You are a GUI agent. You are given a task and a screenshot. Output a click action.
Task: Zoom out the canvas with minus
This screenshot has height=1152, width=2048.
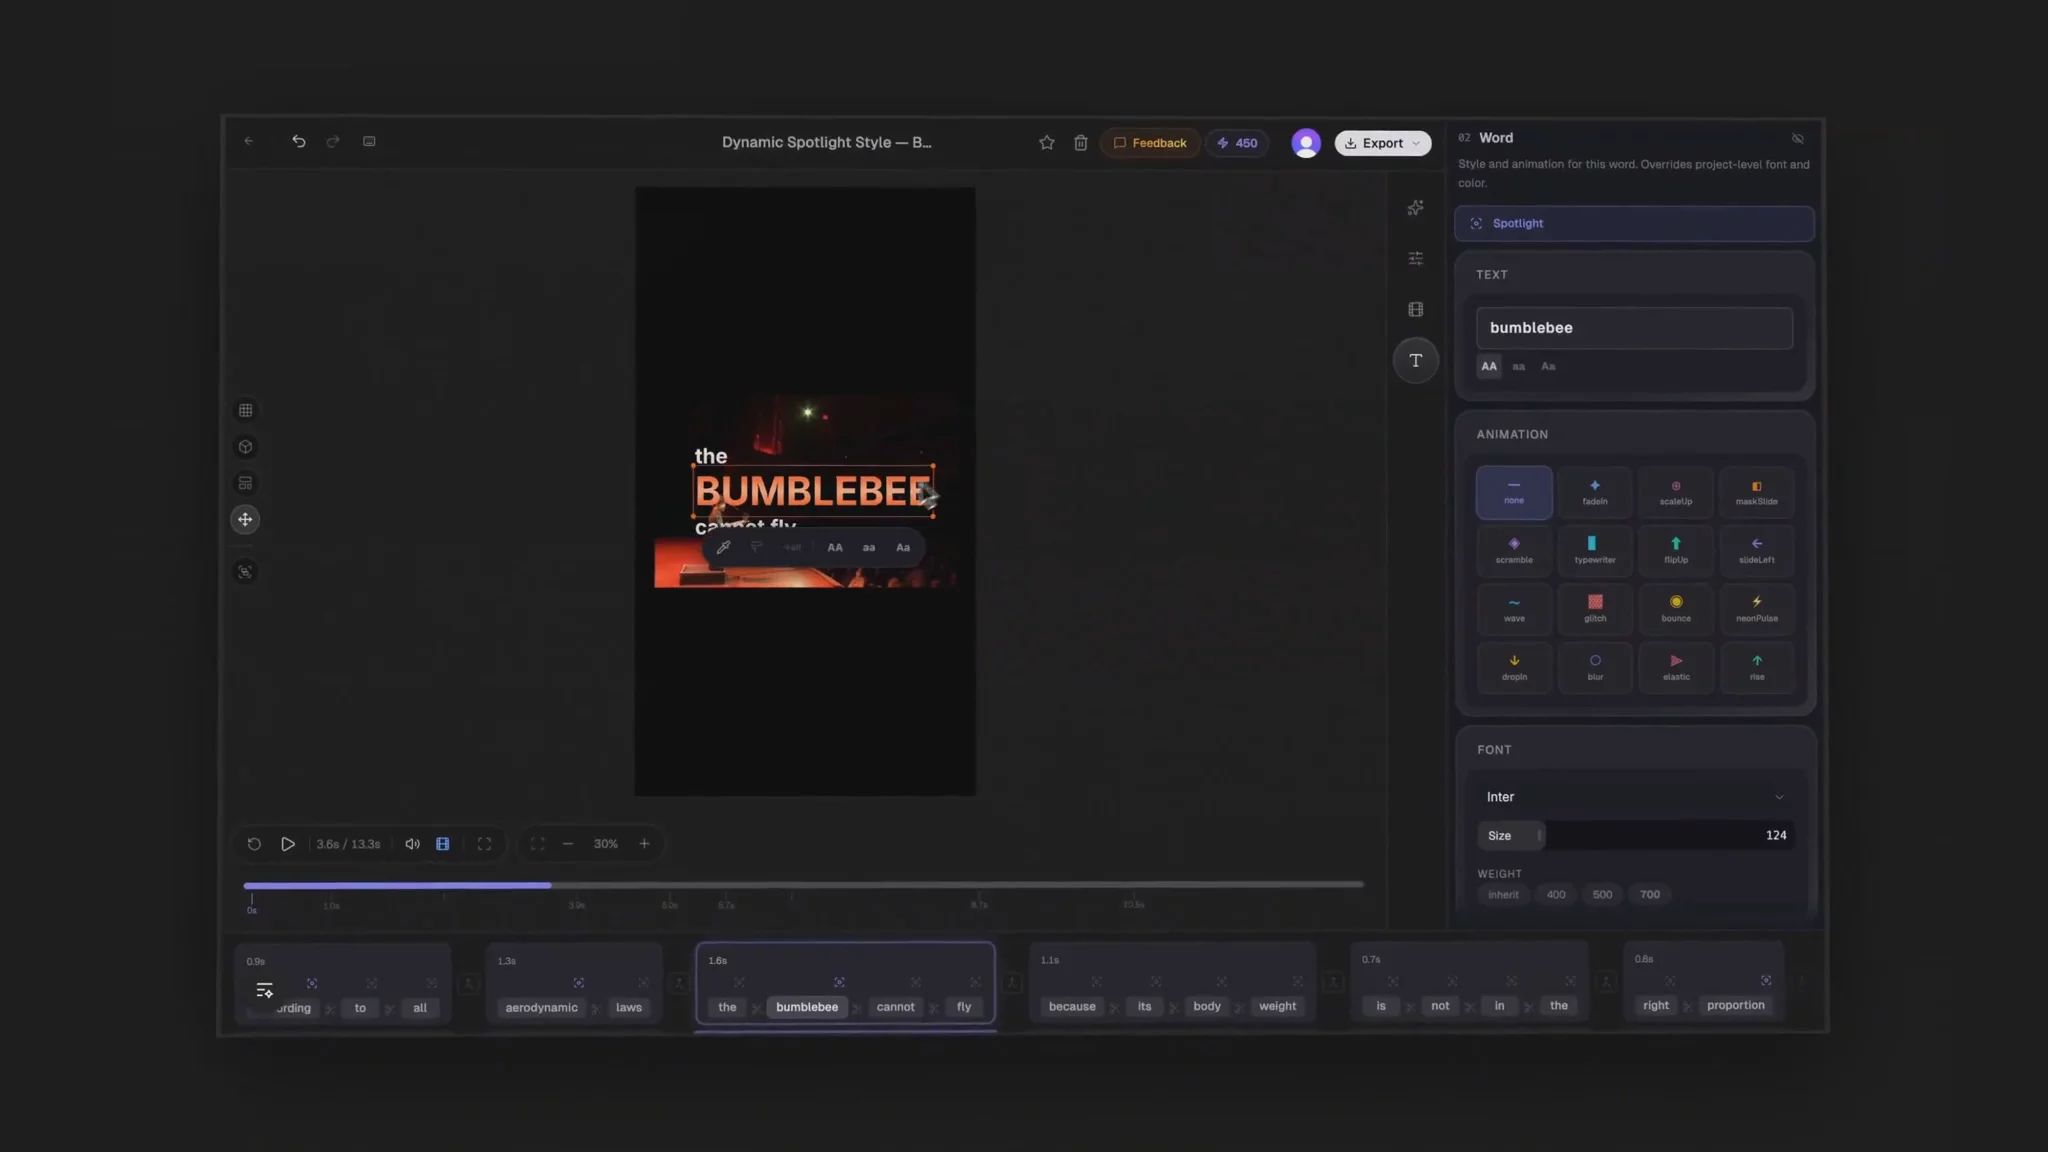pos(568,844)
